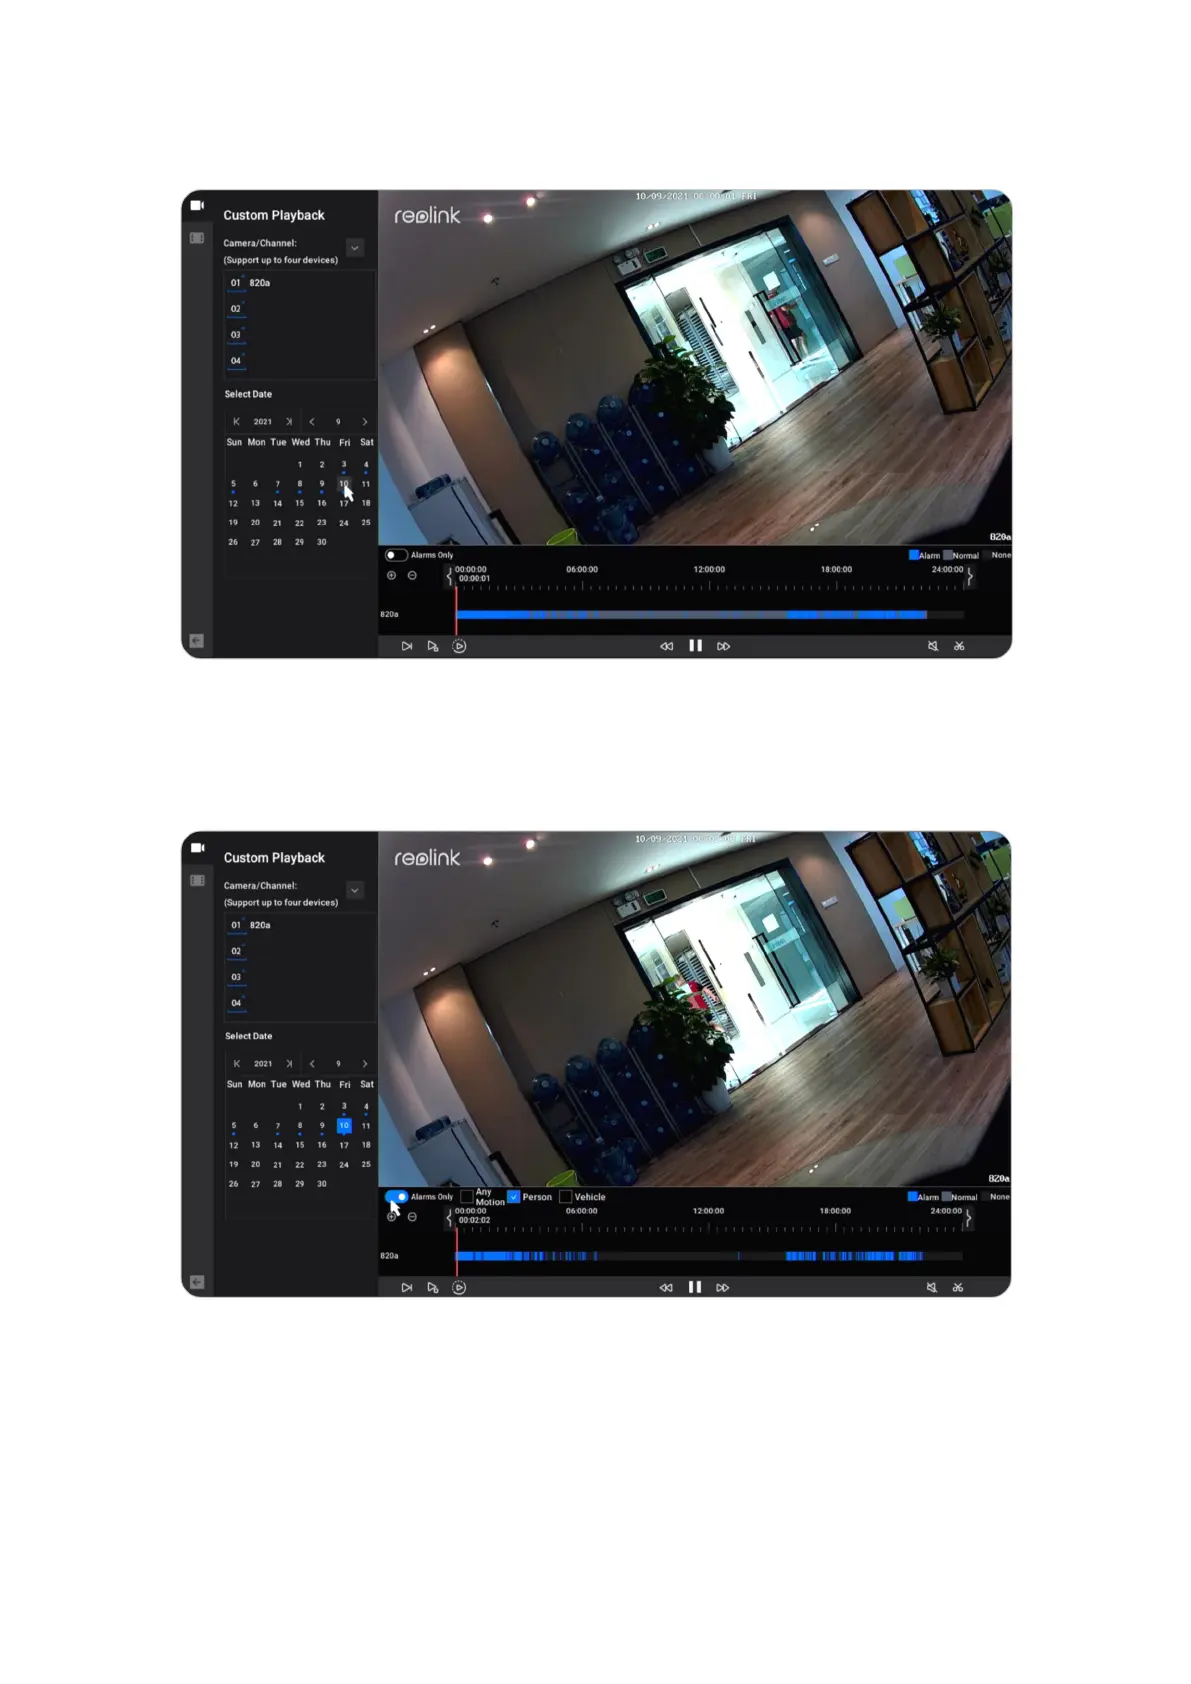Click collapse arrow at lower sidebar bottom
This screenshot has width=1191, height=1684.
click(197, 1281)
